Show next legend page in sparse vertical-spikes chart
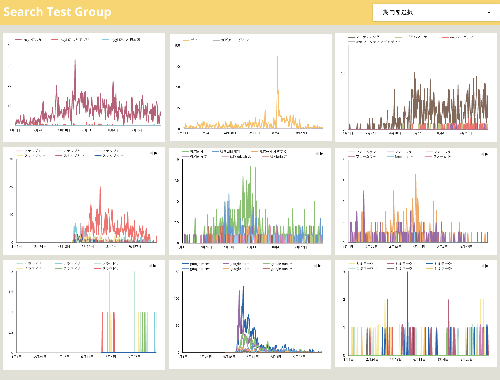 point(155,266)
